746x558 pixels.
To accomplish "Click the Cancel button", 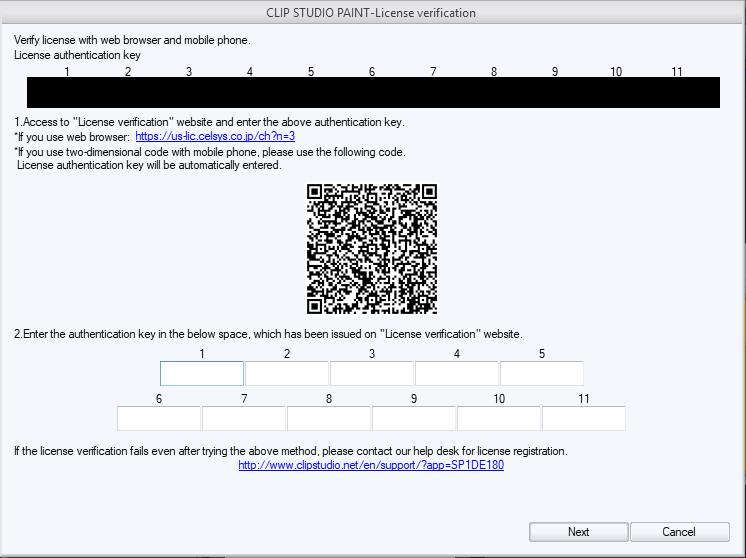I will coord(679,532).
